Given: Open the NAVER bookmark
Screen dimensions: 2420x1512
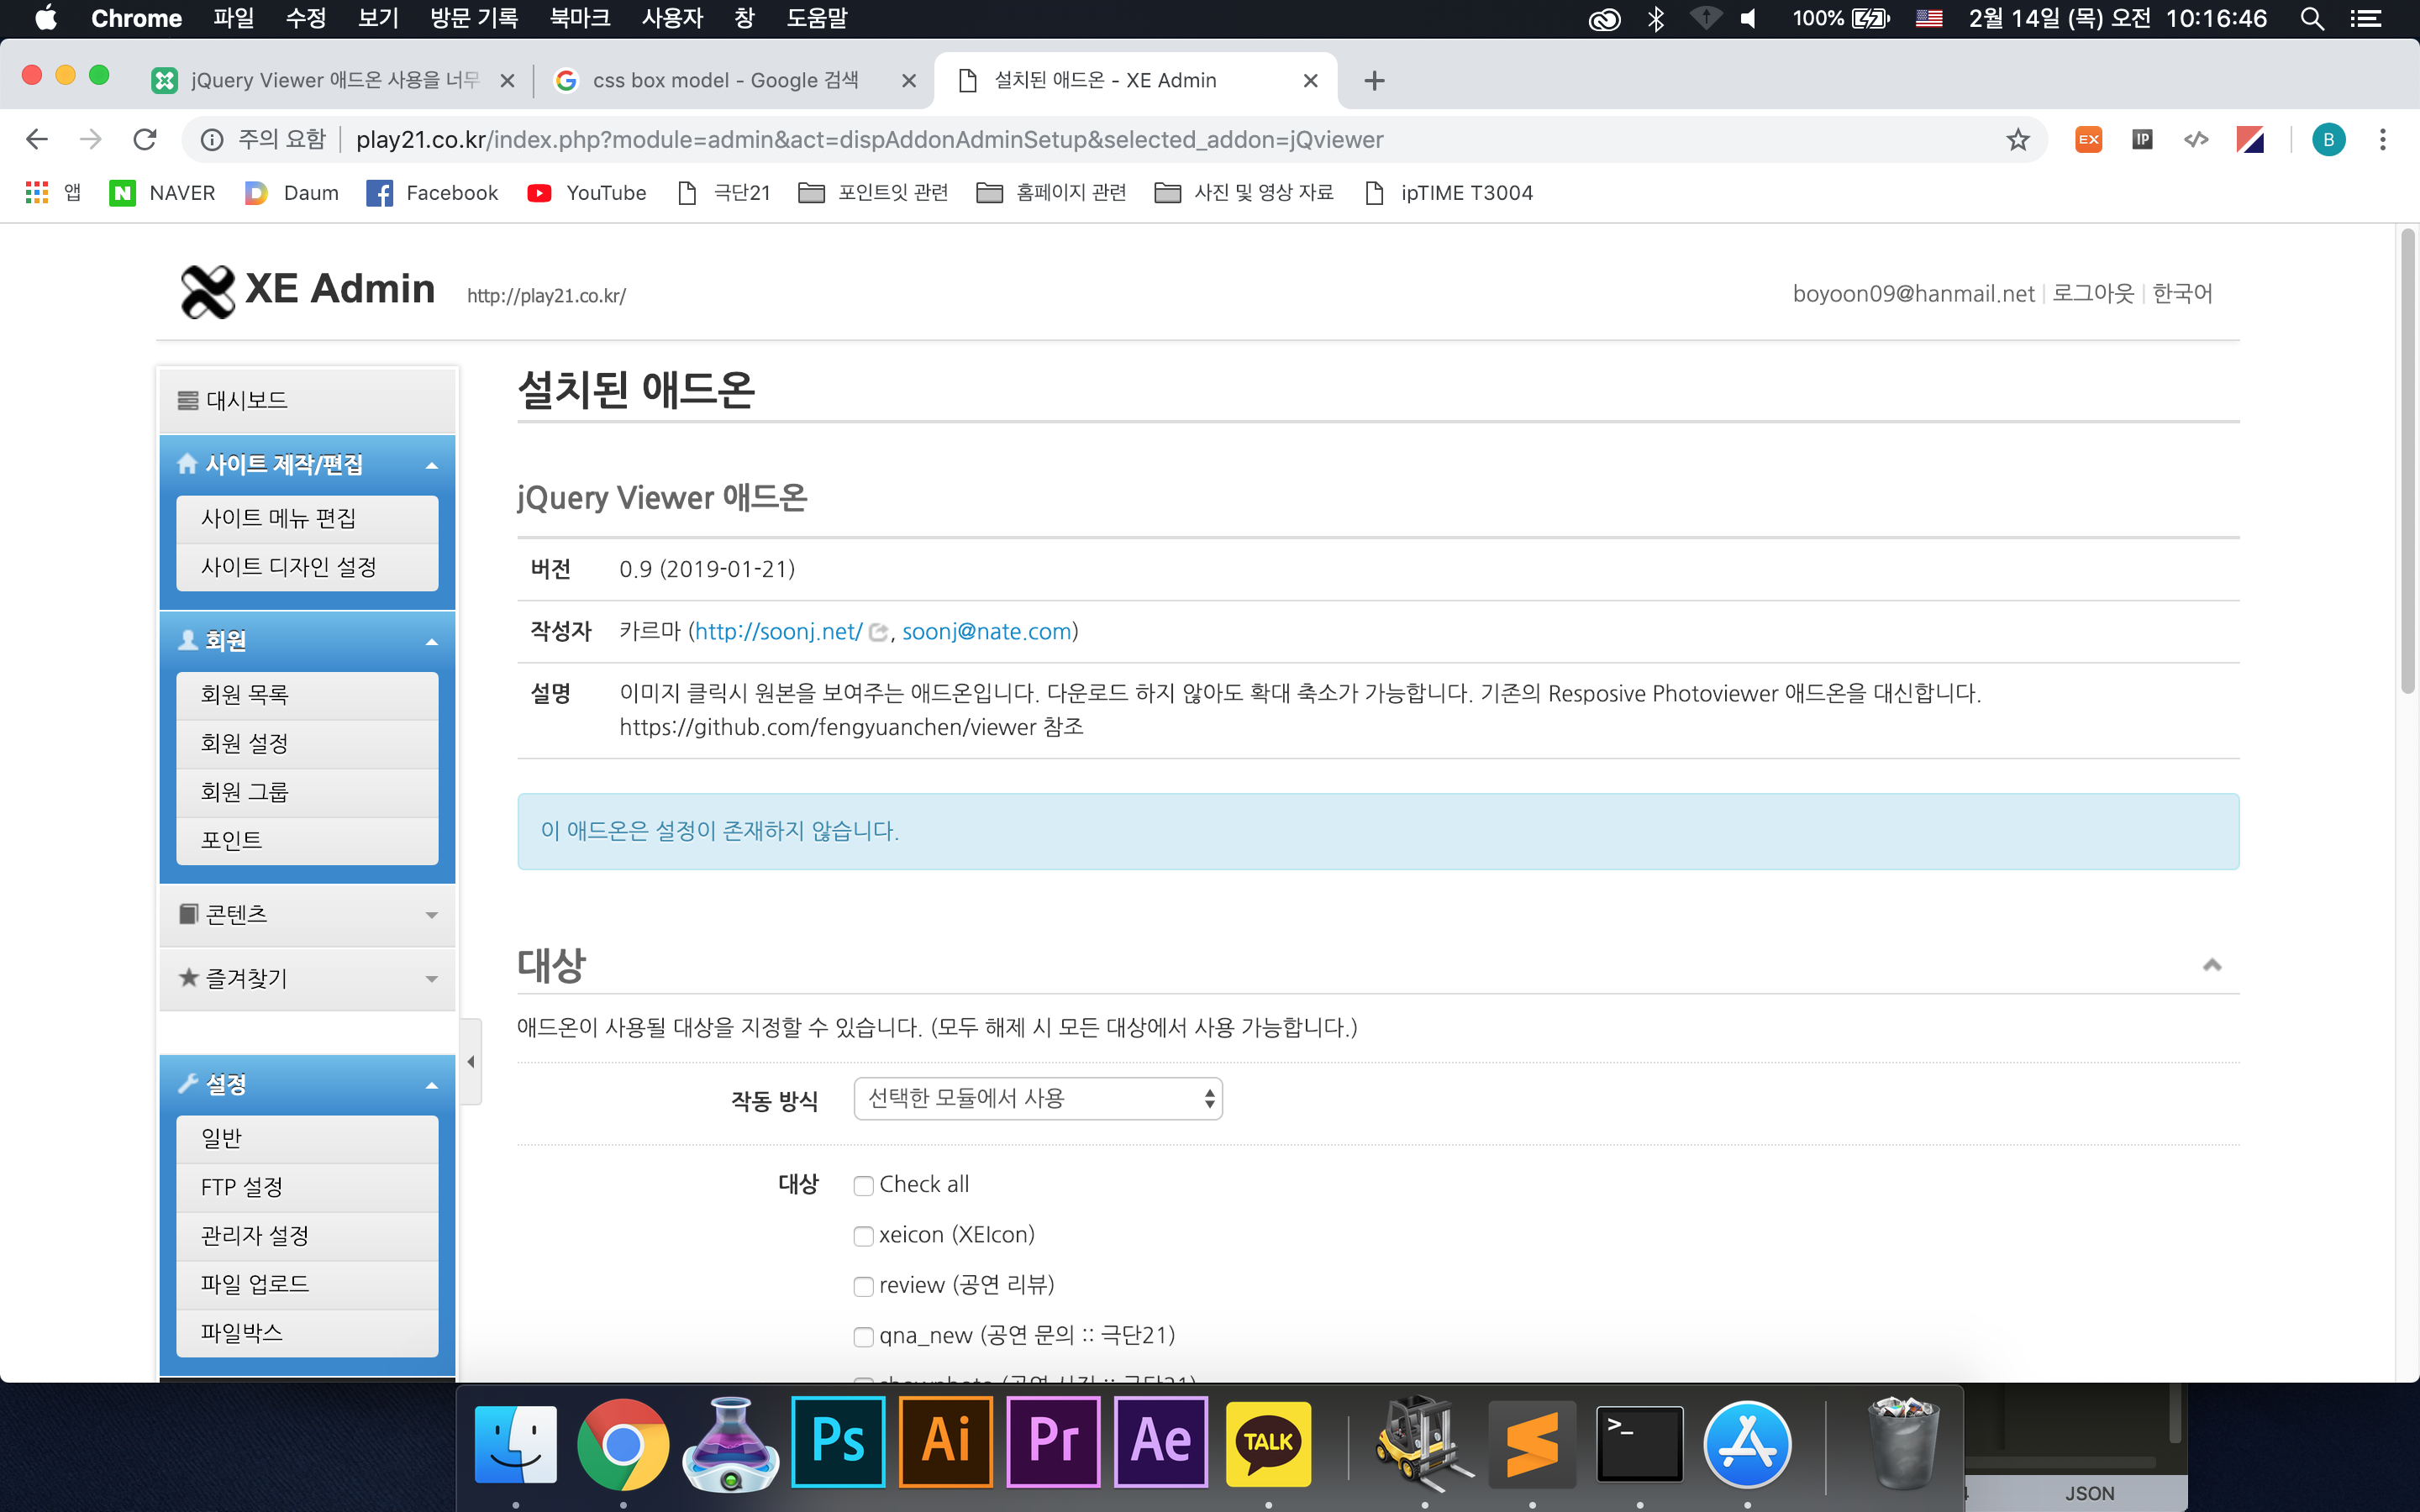Looking at the screenshot, I should coord(163,192).
